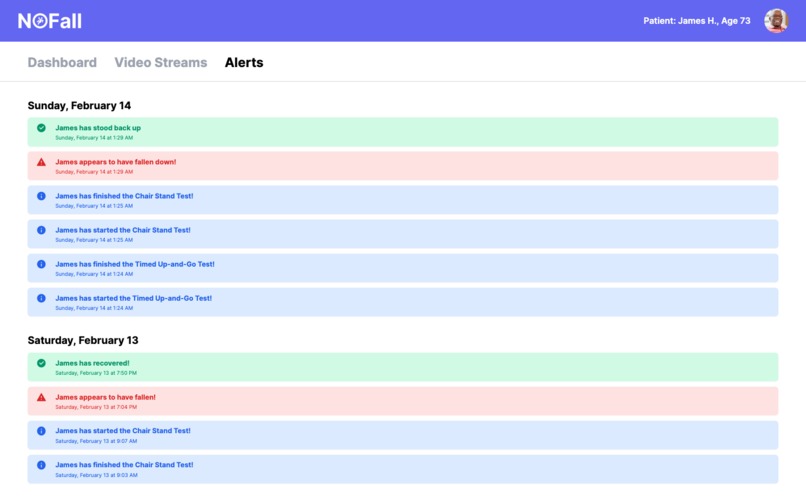Click 'Patient: James H., Age 73' text
806x497 pixels.
coord(697,21)
